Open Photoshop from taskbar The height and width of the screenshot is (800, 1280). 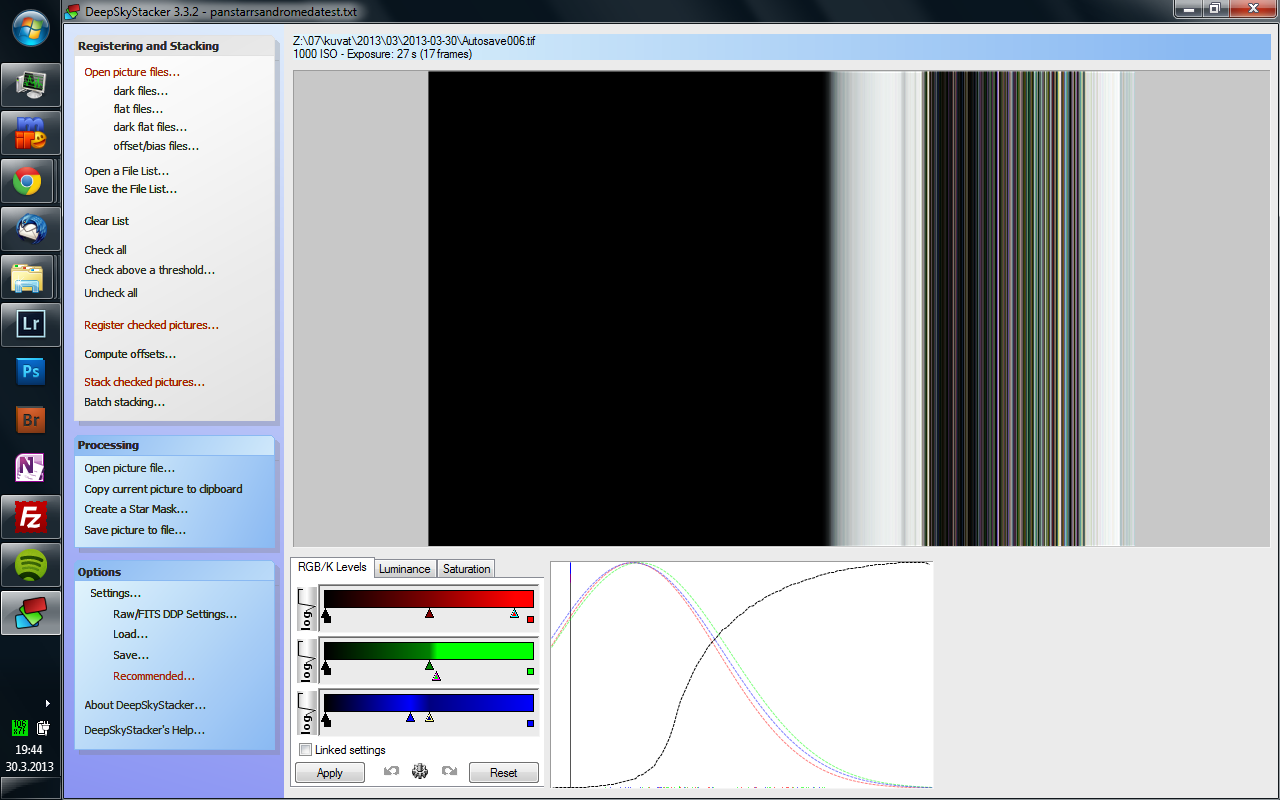pos(30,372)
